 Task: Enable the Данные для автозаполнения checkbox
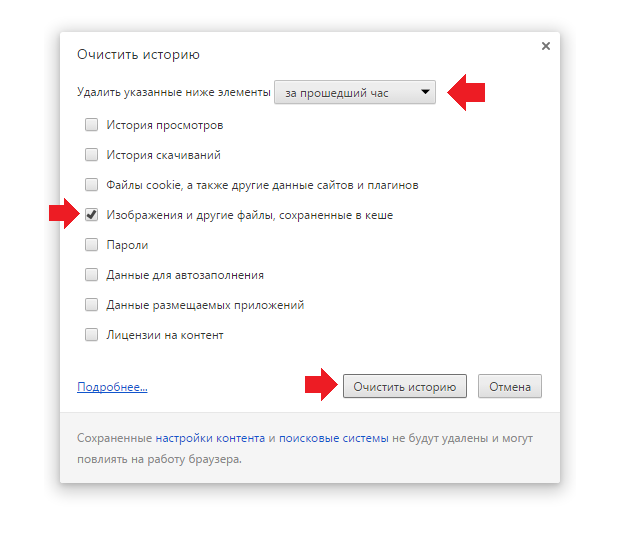91,275
